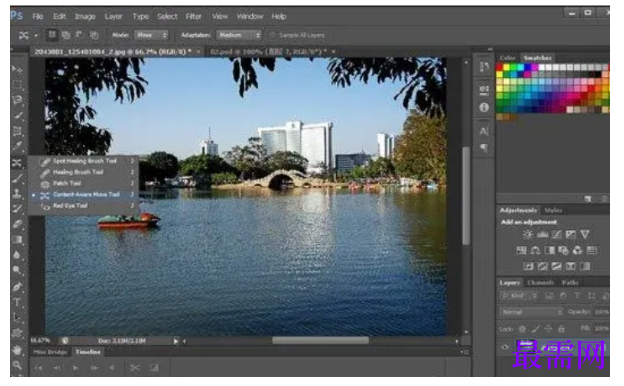Select the Move tool in the toolbox
Screen dimensions: 624x386
[17, 69]
